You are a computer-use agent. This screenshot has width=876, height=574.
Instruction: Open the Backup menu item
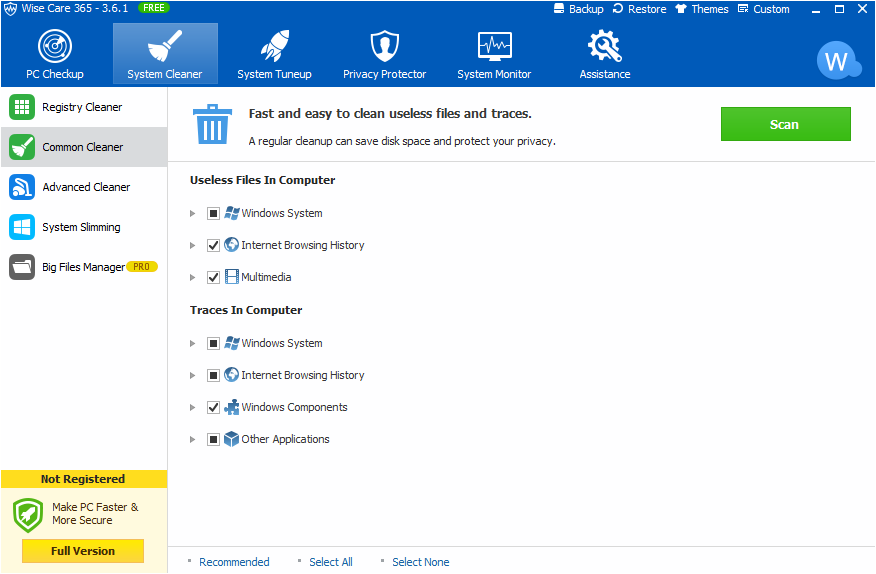(579, 9)
